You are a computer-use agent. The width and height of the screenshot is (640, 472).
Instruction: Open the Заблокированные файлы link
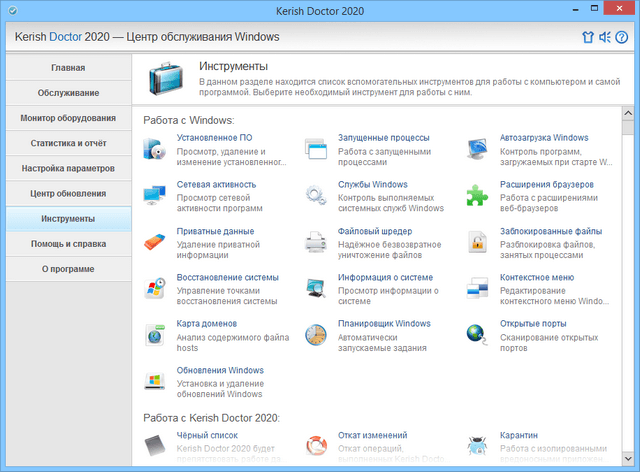tap(551, 231)
